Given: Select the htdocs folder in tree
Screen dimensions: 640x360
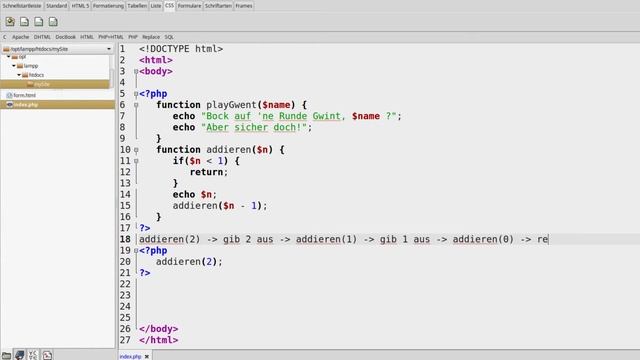Looking at the screenshot, I should coord(36,75).
